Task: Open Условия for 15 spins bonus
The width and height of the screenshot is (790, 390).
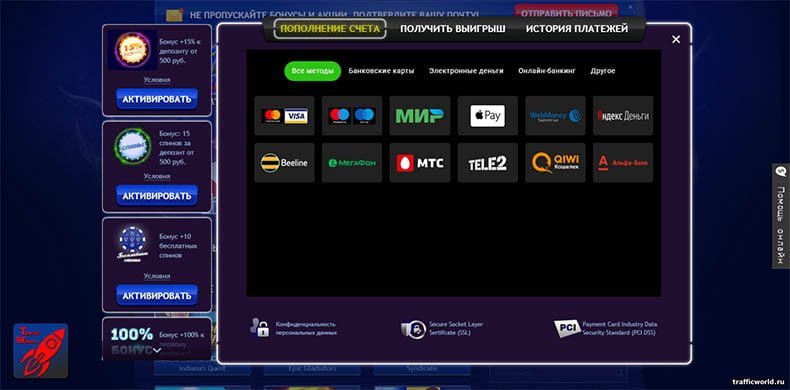Action: (x=157, y=176)
